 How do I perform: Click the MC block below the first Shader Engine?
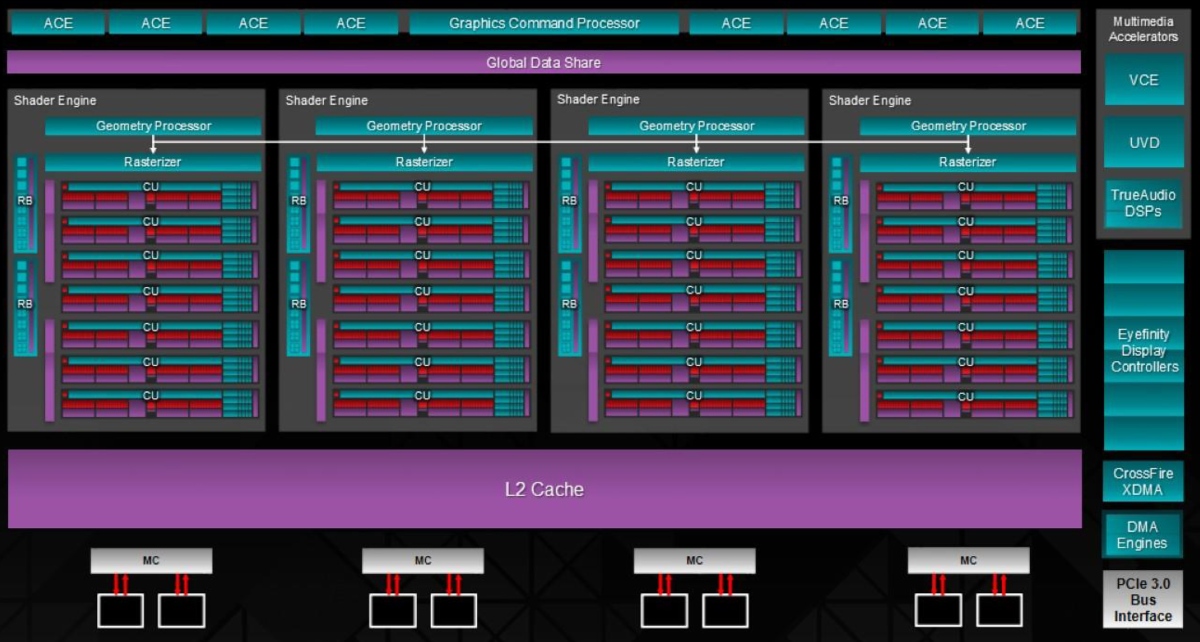coord(150,561)
